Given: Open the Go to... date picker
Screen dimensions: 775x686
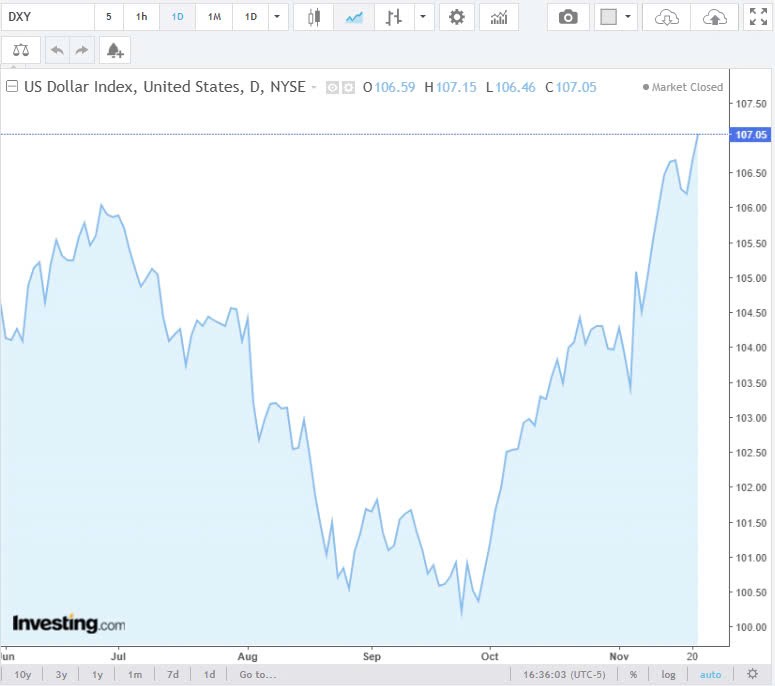Looking at the screenshot, I should tap(258, 675).
